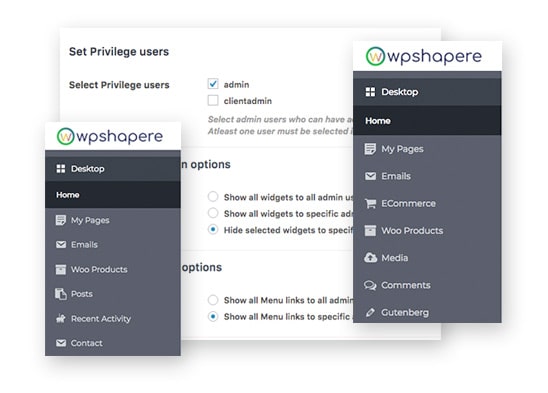This screenshot has width=548, height=393.
Task: Open Emails label in right sidebar
Action: (x=396, y=176)
